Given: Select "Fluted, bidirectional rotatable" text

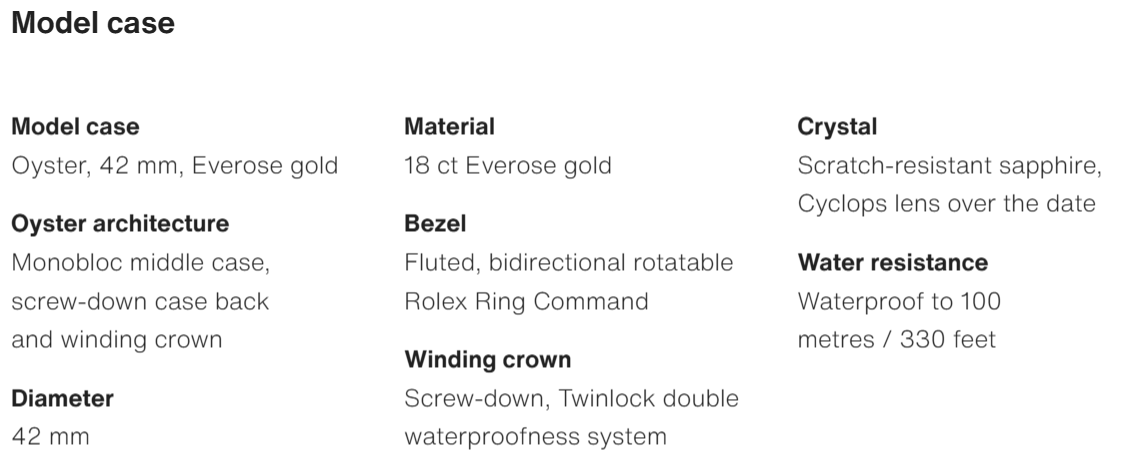Looking at the screenshot, I should coord(569,262).
